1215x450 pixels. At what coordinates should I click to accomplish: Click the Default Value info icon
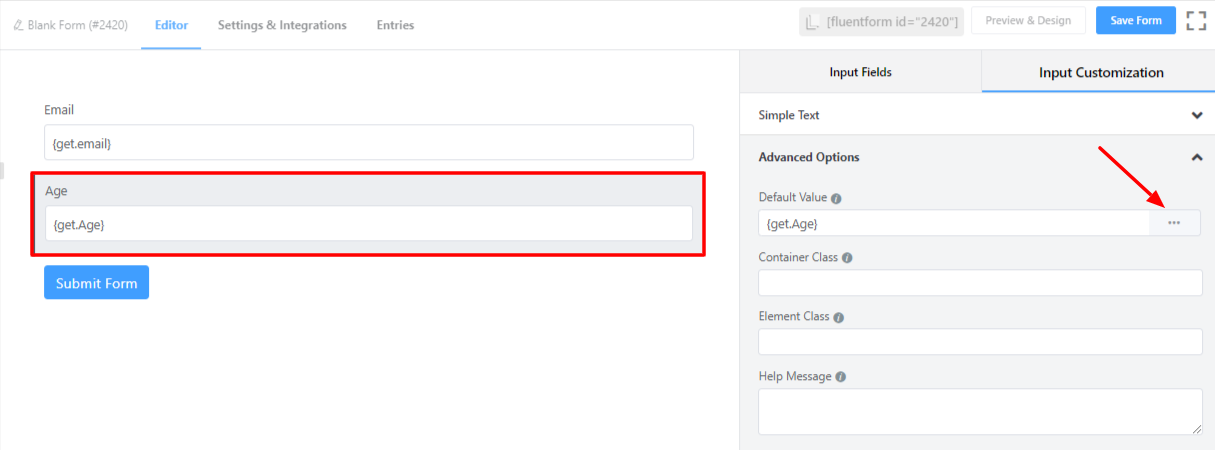point(836,198)
